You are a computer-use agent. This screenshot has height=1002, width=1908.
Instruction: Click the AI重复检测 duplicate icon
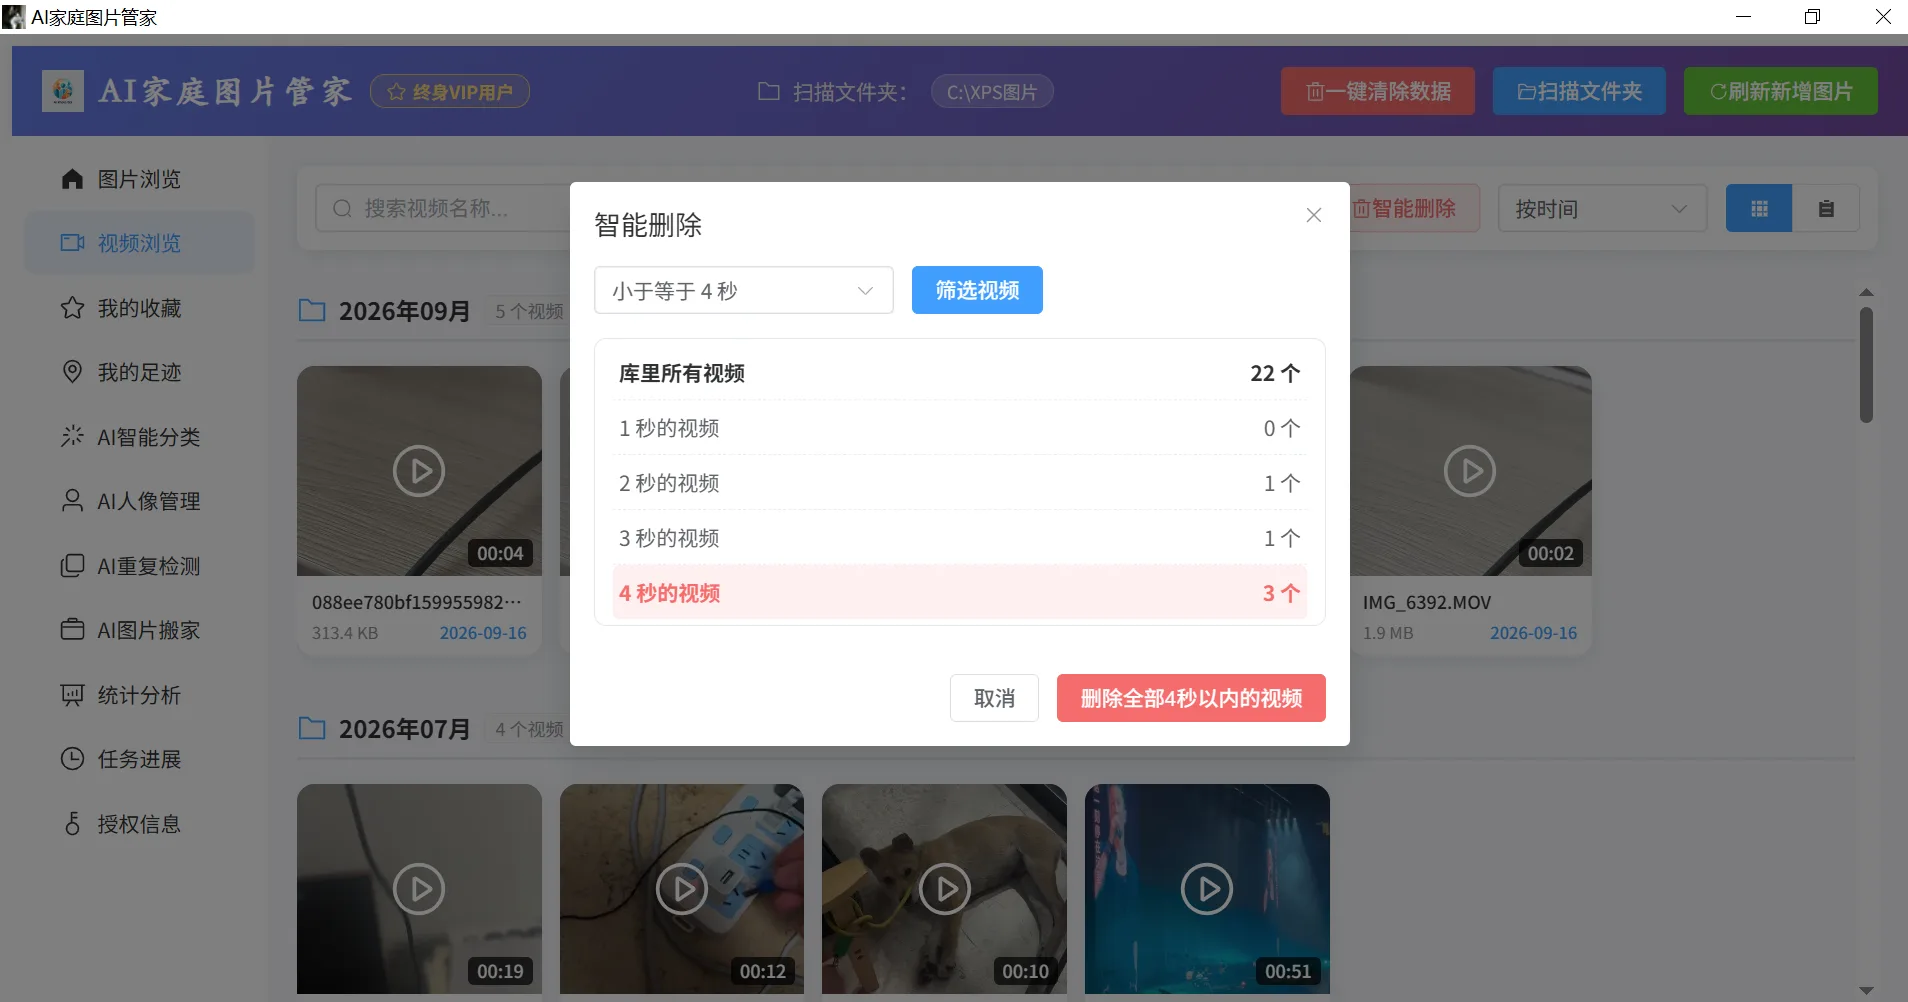72,565
